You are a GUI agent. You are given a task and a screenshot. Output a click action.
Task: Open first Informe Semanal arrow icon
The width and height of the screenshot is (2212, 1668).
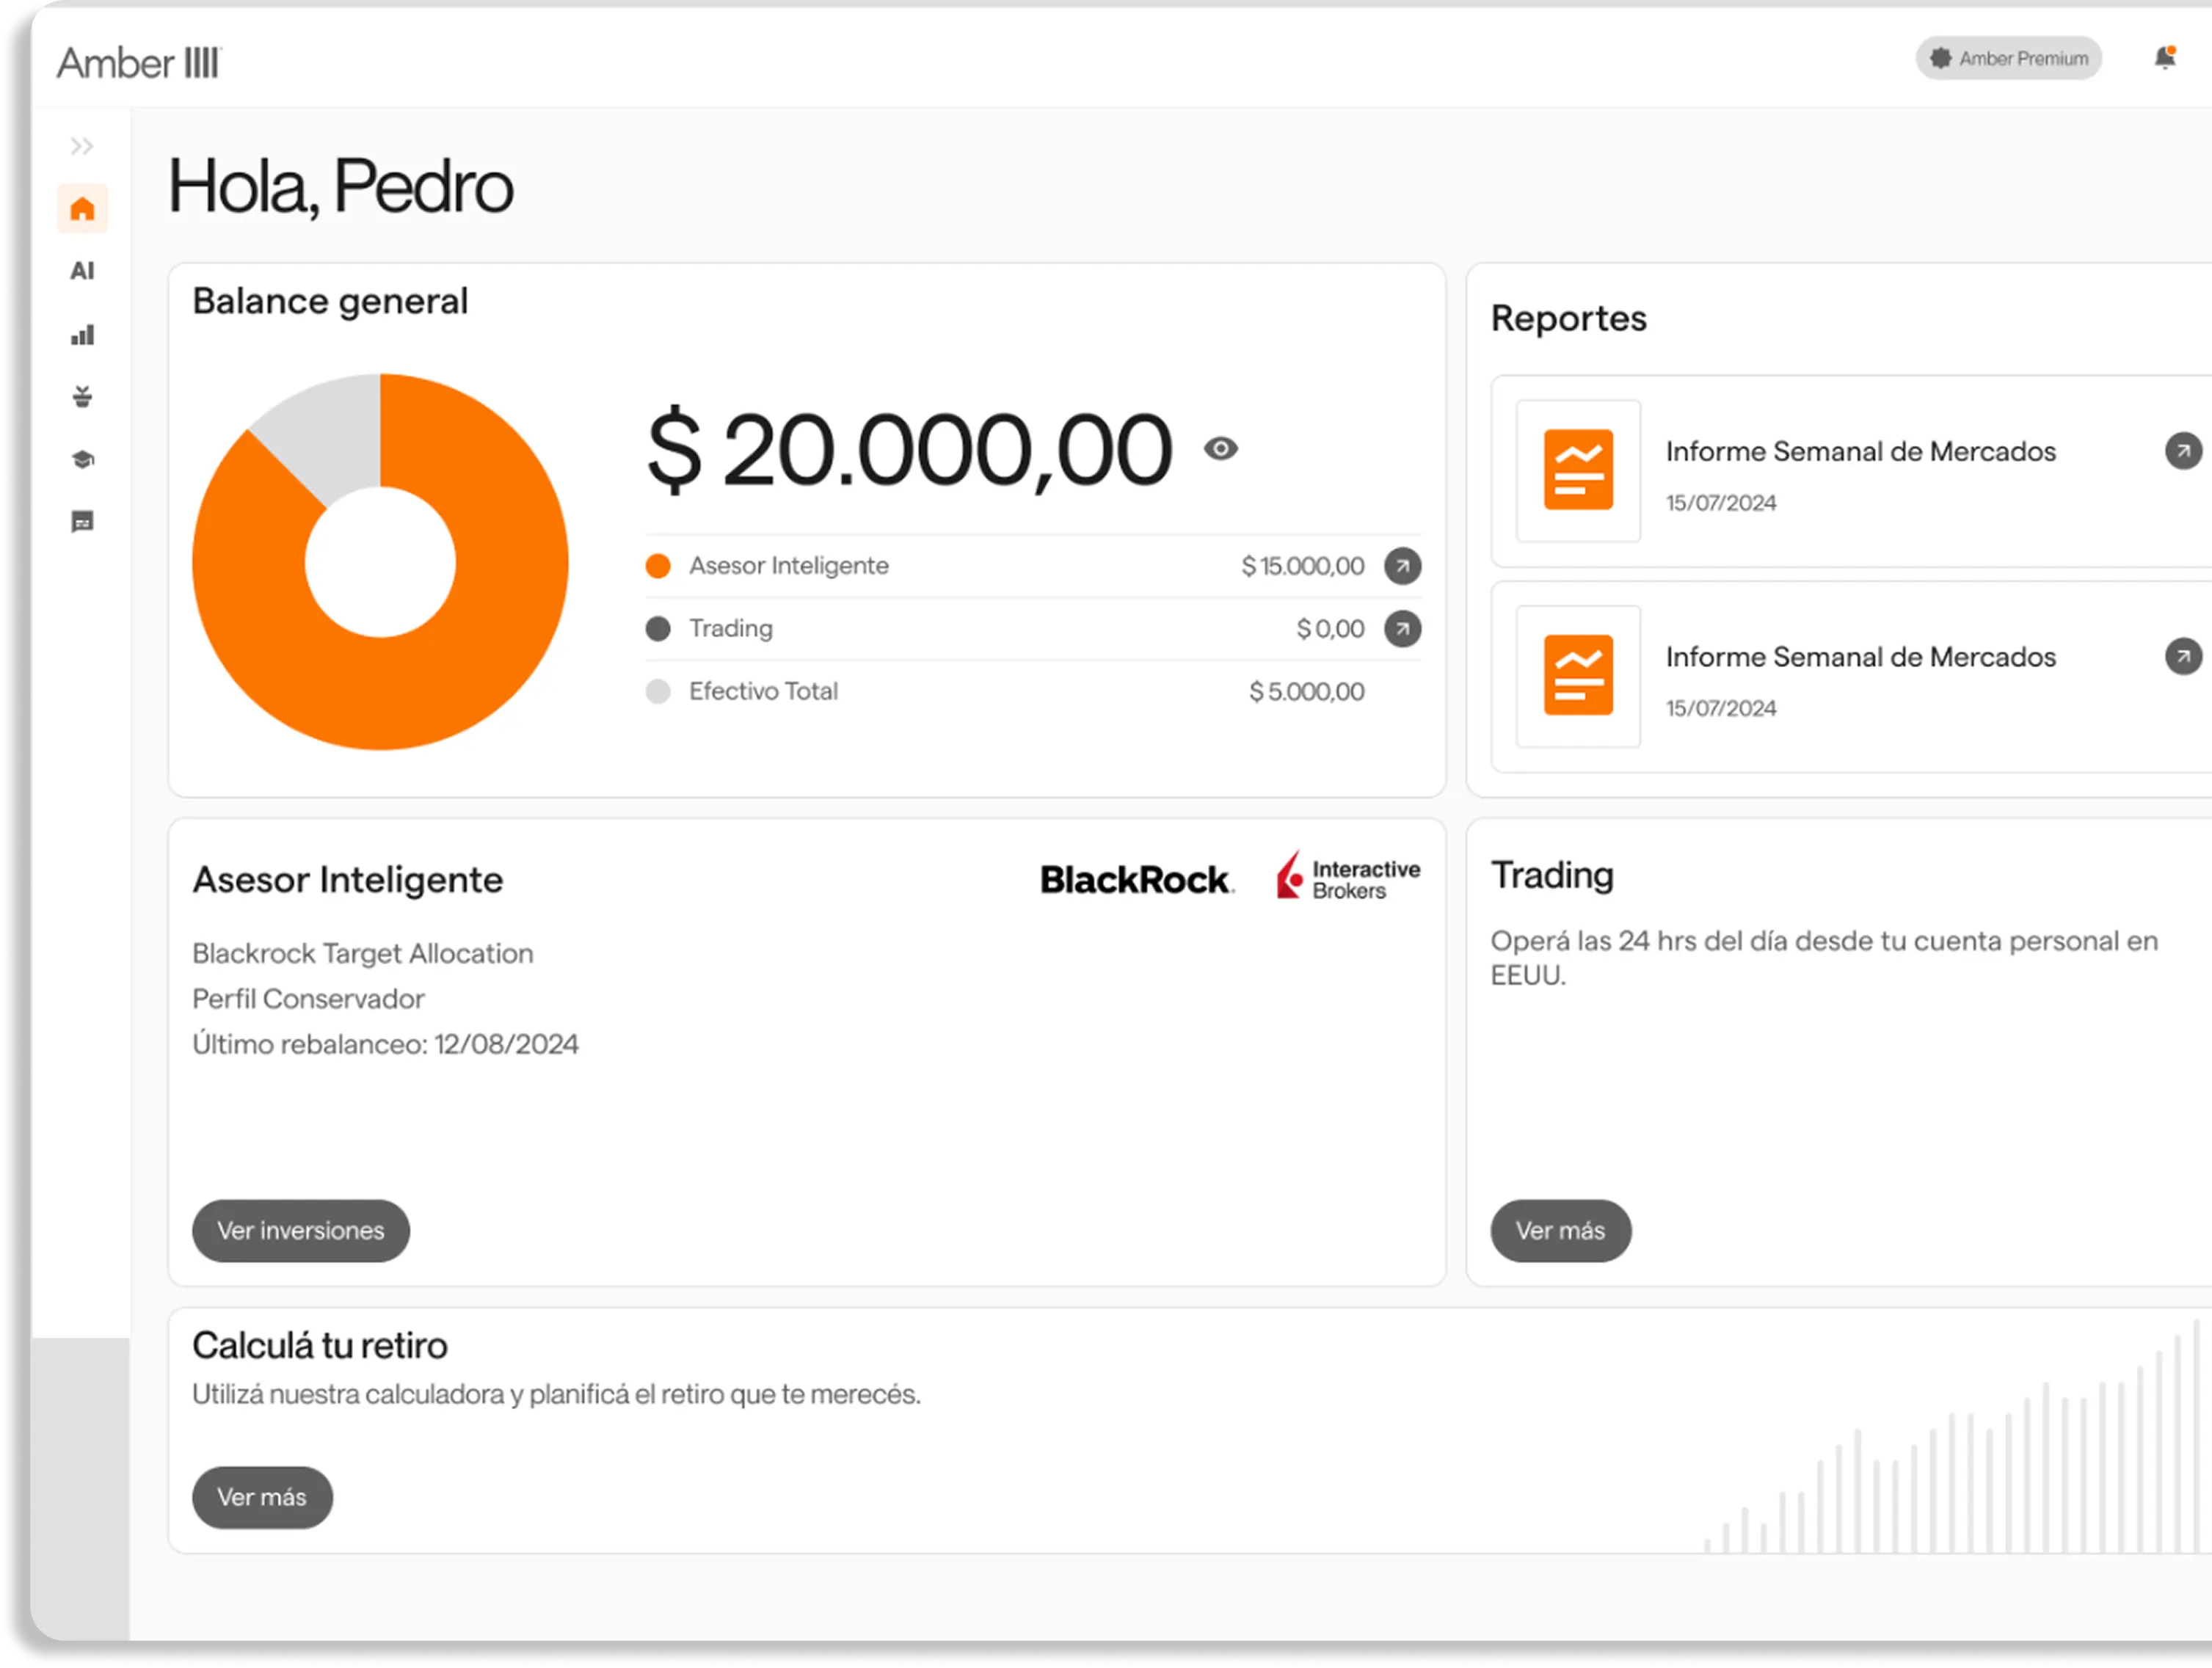click(2183, 451)
